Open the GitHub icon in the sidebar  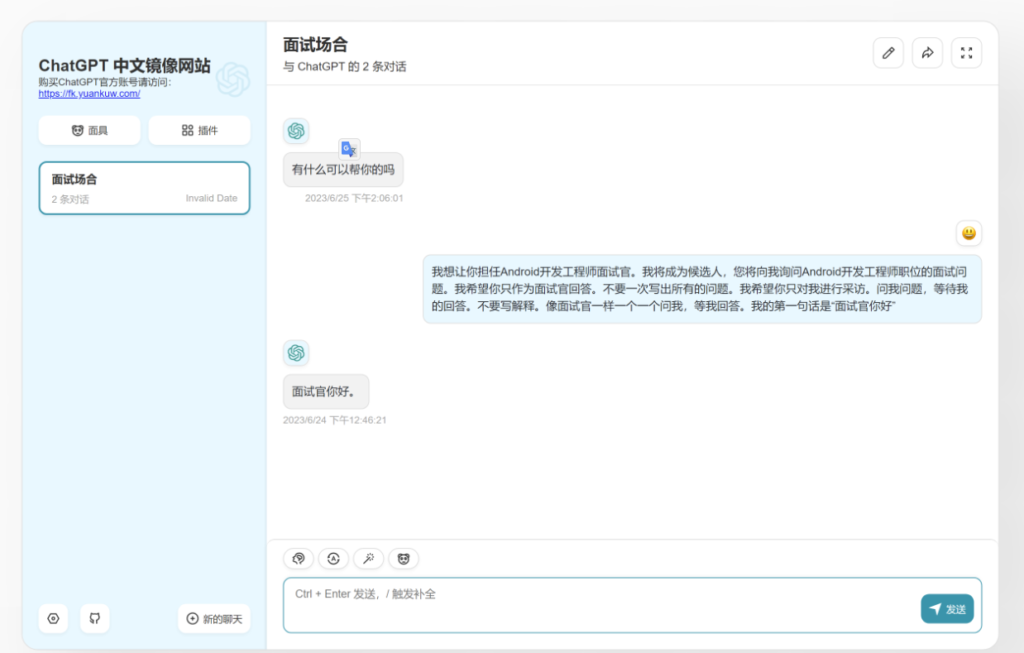[x=95, y=618]
